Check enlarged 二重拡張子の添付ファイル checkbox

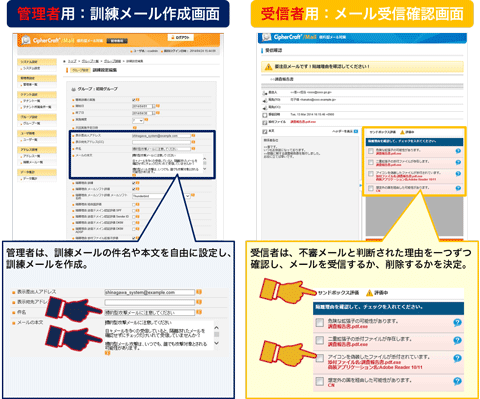(x=320, y=340)
